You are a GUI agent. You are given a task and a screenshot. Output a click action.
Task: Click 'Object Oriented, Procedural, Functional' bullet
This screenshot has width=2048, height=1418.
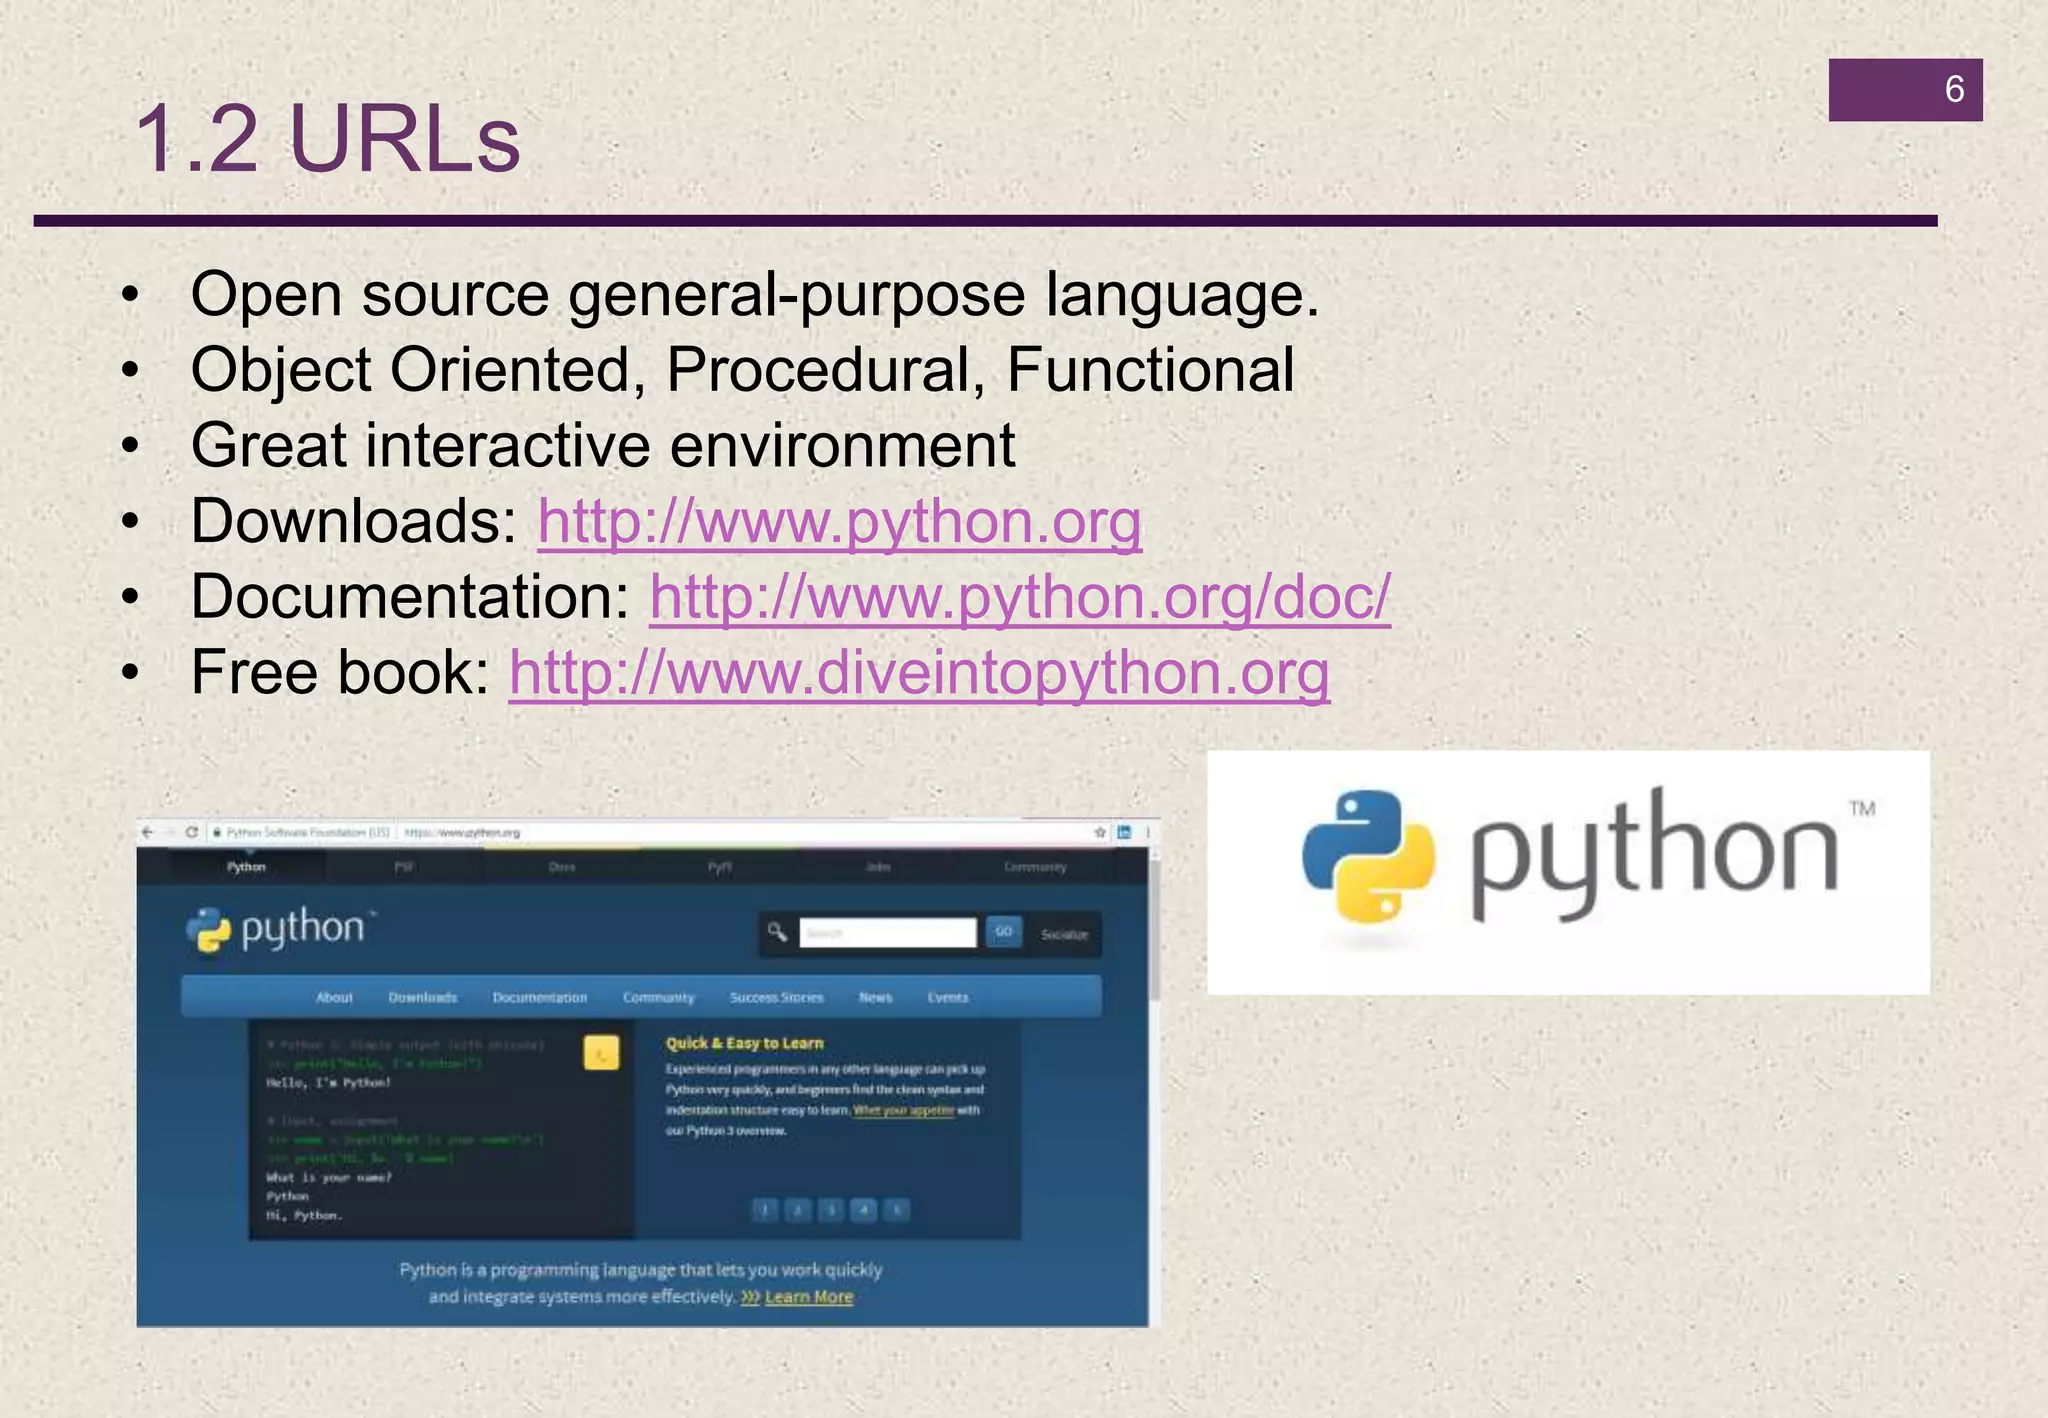[743, 370]
